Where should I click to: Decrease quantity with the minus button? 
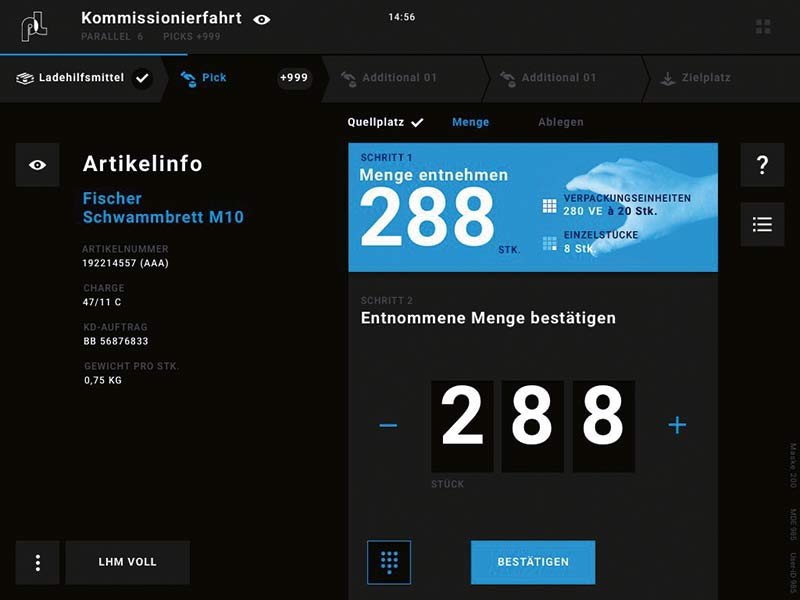click(x=388, y=425)
